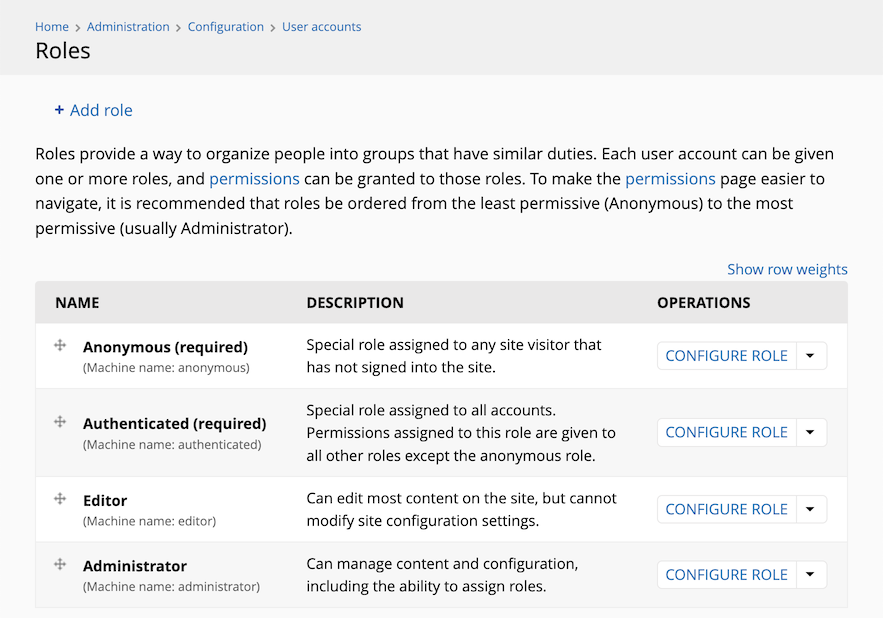Screen dimensions: 883x618
Task: Configure the Authenticated role
Action: click(726, 433)
